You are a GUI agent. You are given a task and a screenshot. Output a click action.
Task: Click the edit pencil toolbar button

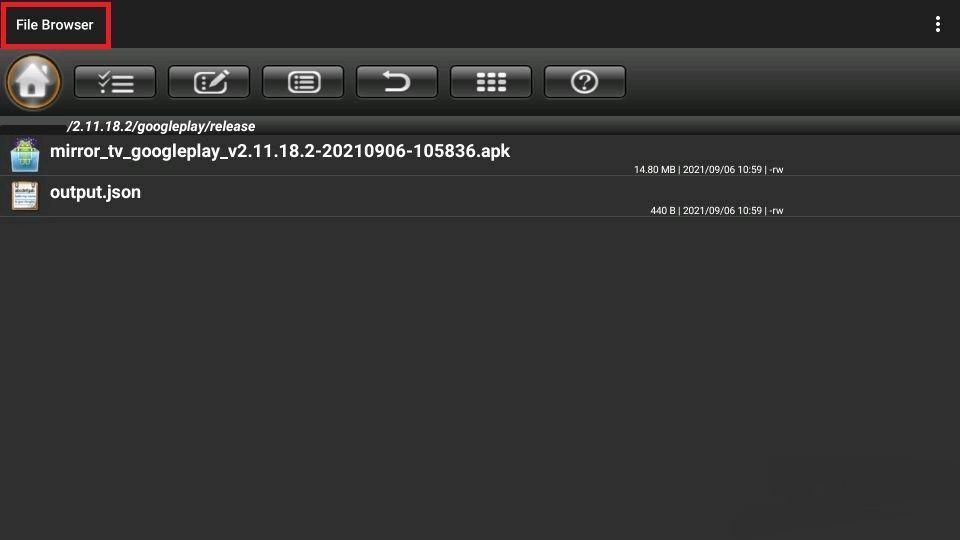pyautogui.click(x=209, y=82)
